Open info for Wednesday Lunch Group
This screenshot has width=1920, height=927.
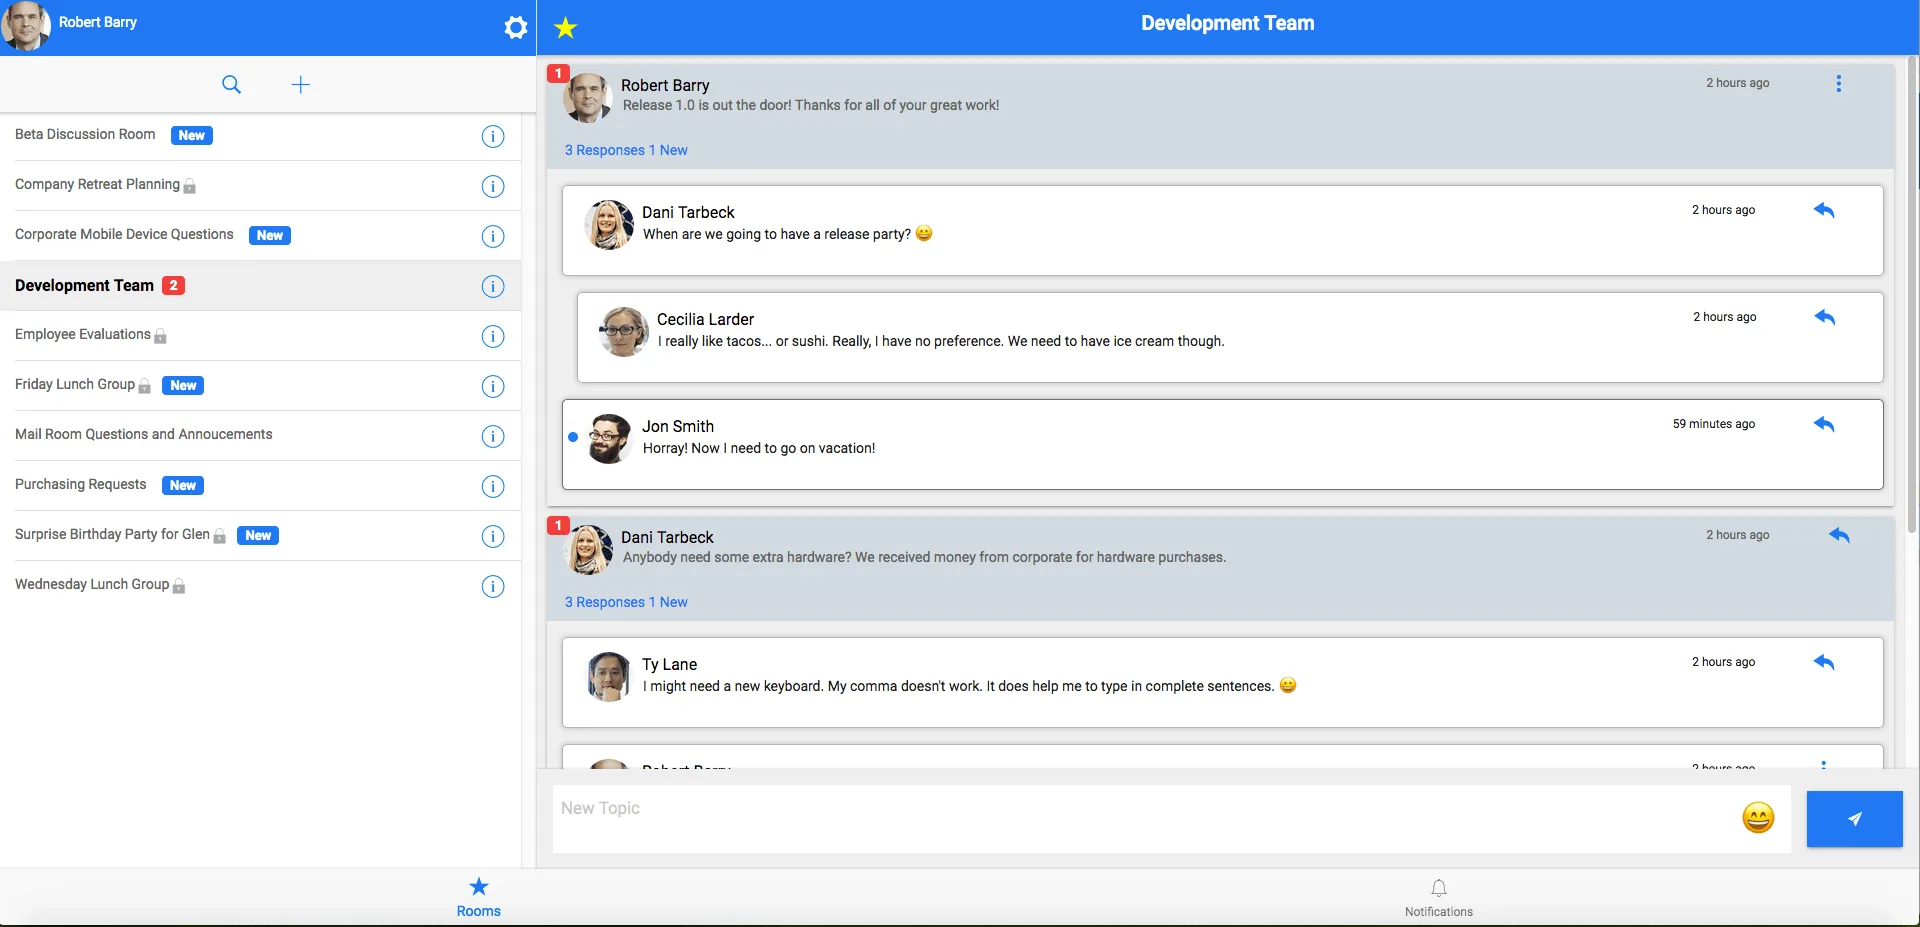click(x=493, y=586)
